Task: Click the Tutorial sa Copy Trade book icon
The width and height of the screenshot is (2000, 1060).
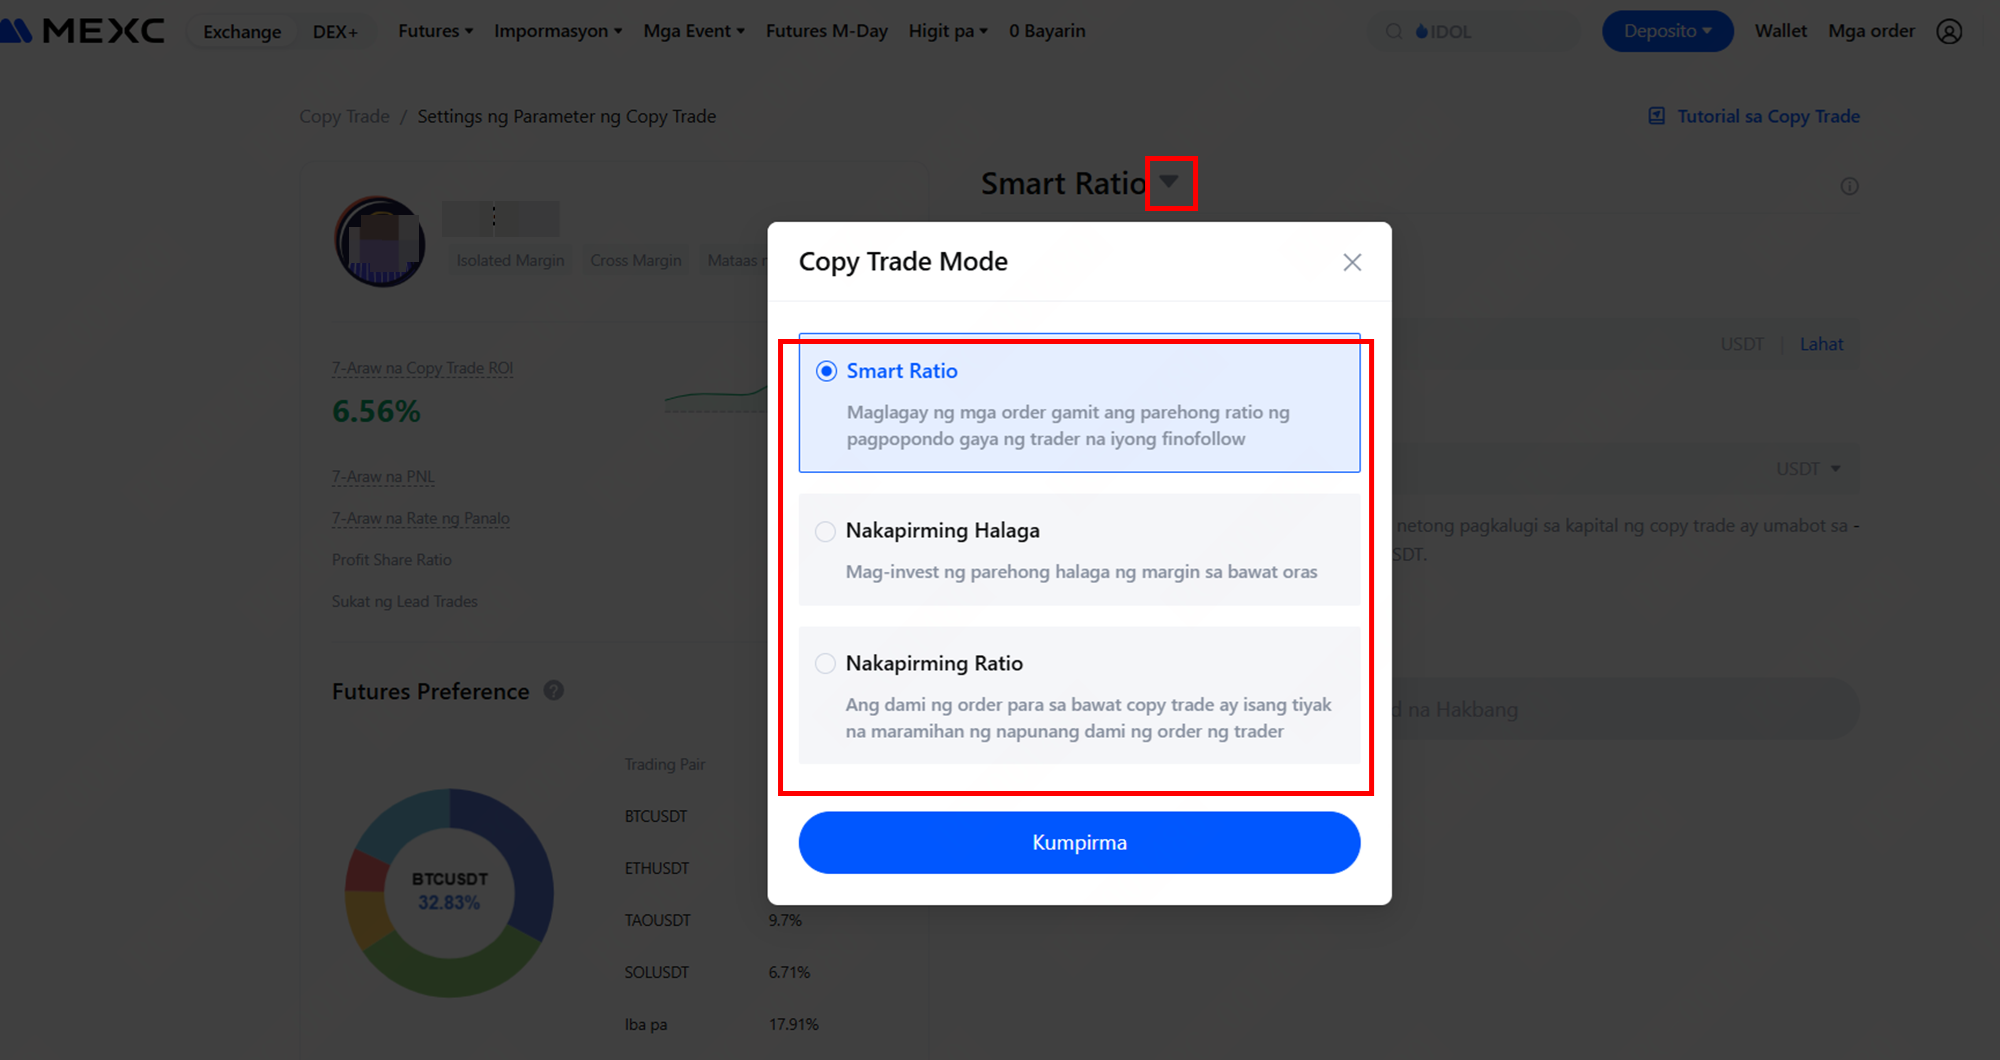Action: click(1657, 116)
